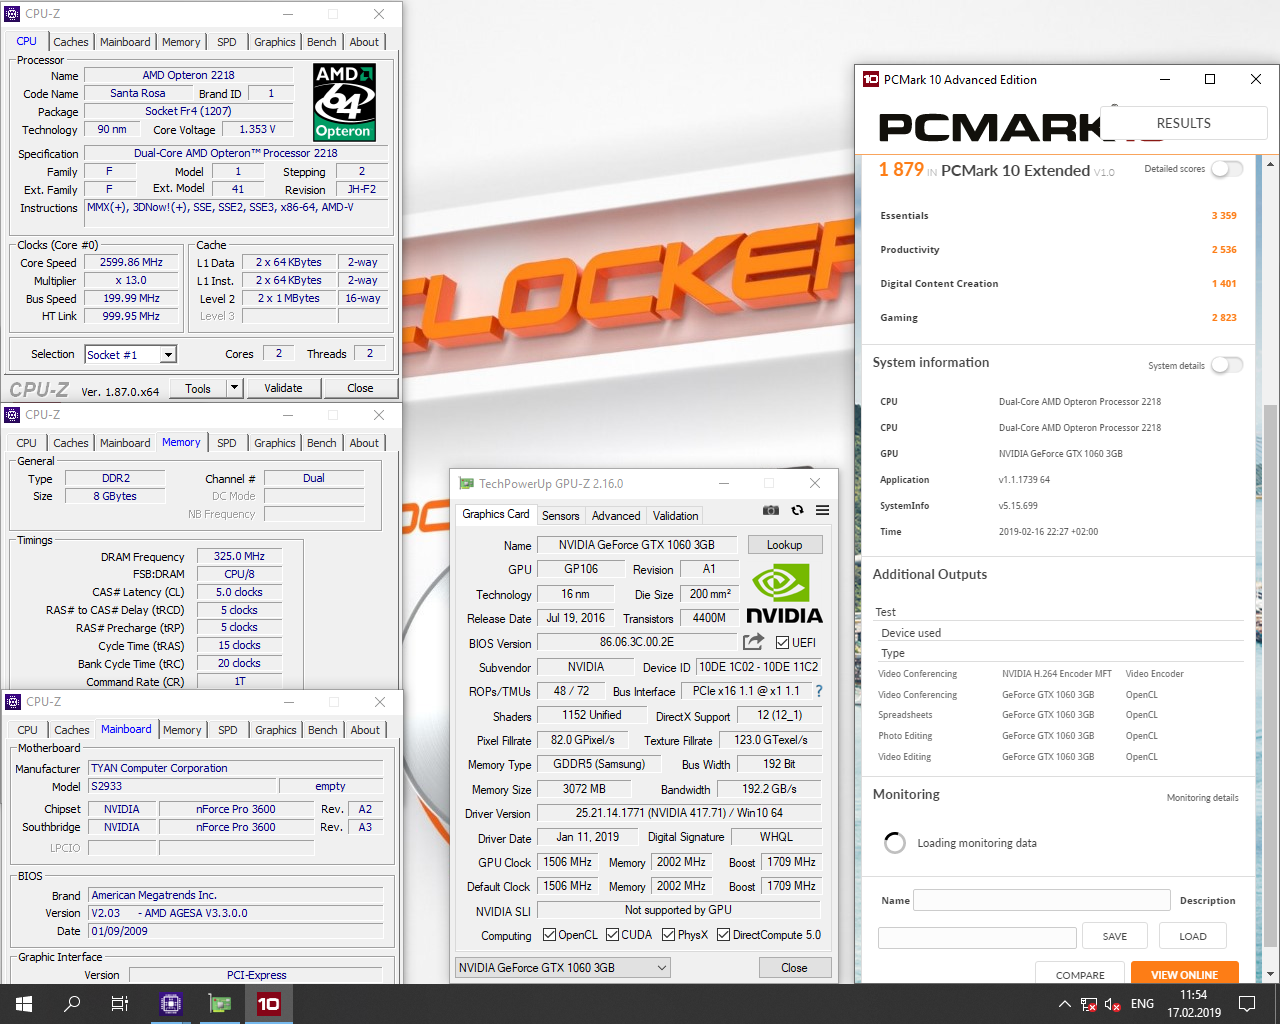Open Task View on the taskbar

(x=120, y=1004)
